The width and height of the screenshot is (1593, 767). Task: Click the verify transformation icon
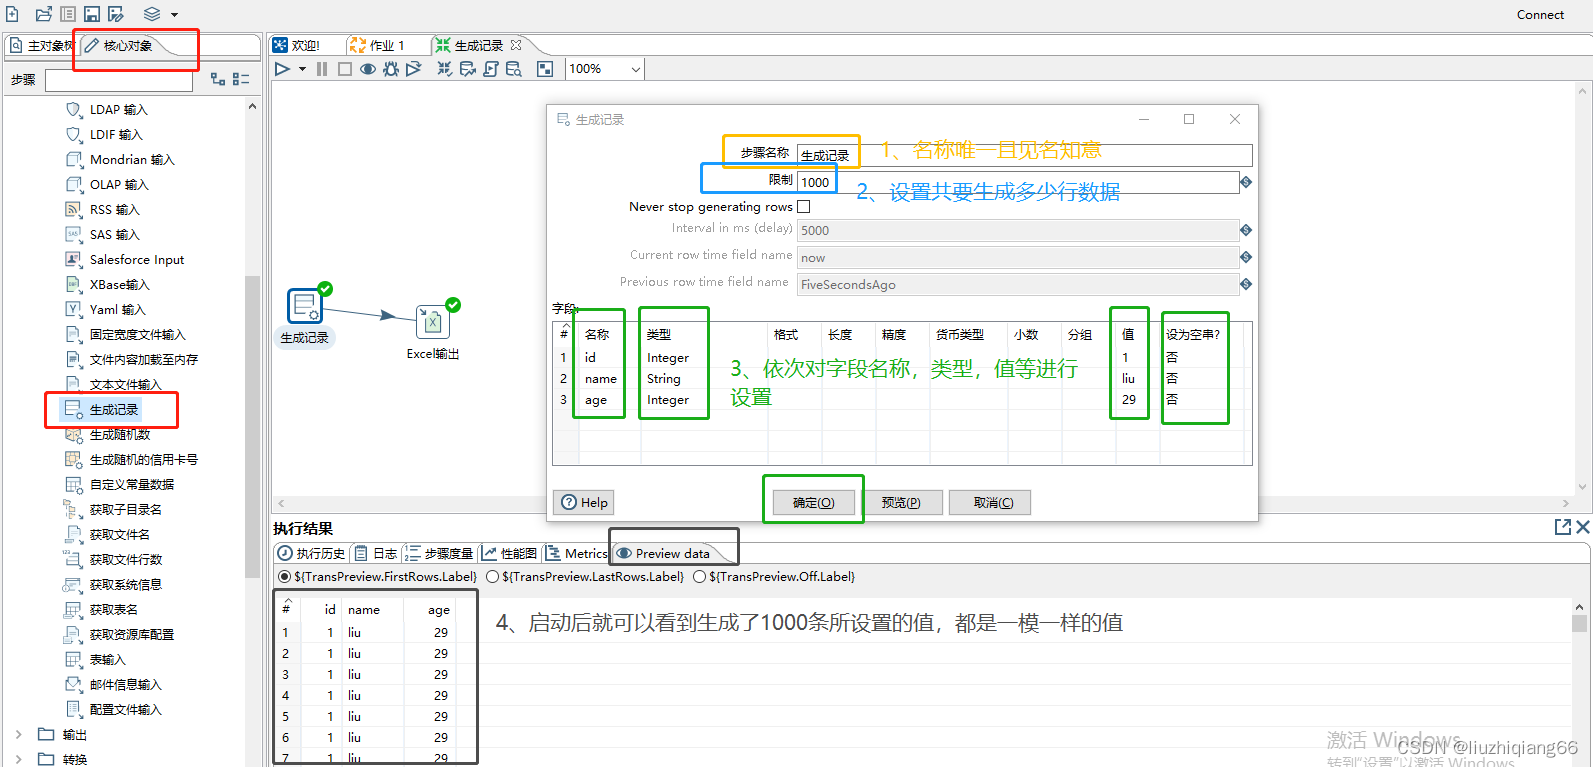tap(445, 69)
